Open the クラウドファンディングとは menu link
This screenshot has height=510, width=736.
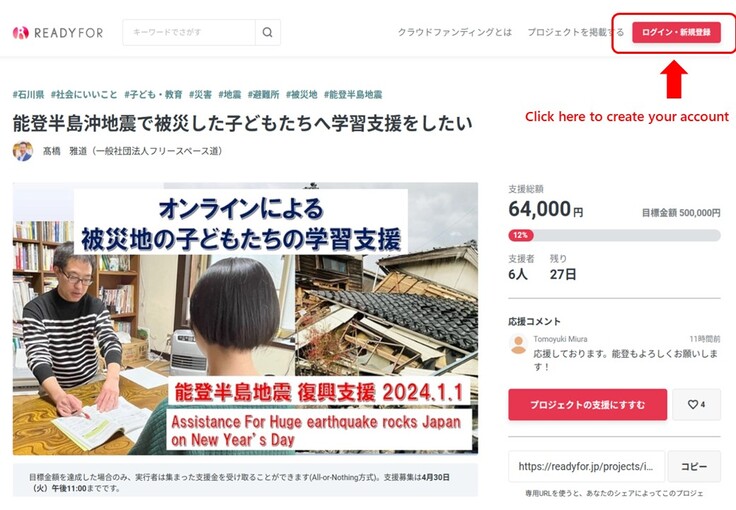coord(455,32)
